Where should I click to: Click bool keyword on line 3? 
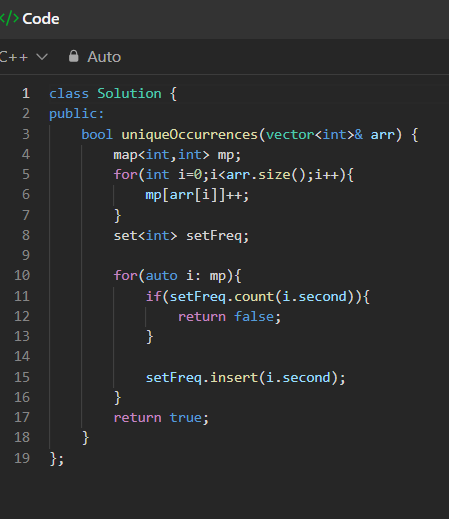[97, 135]
